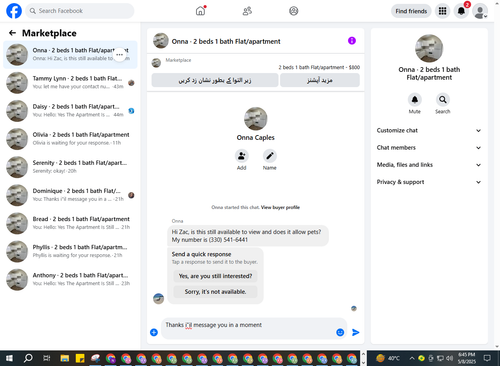
Task: Open the Windows notification center
Action: (x=487, y=358)
